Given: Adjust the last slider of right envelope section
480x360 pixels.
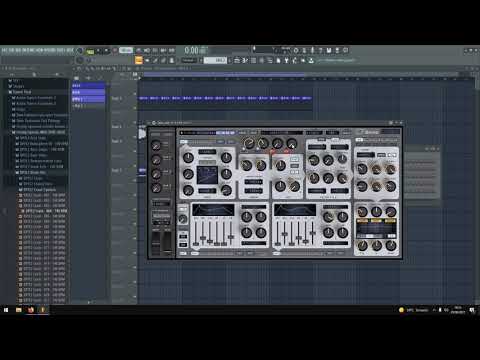Looking at the screenshot, I should coord(313,233).
